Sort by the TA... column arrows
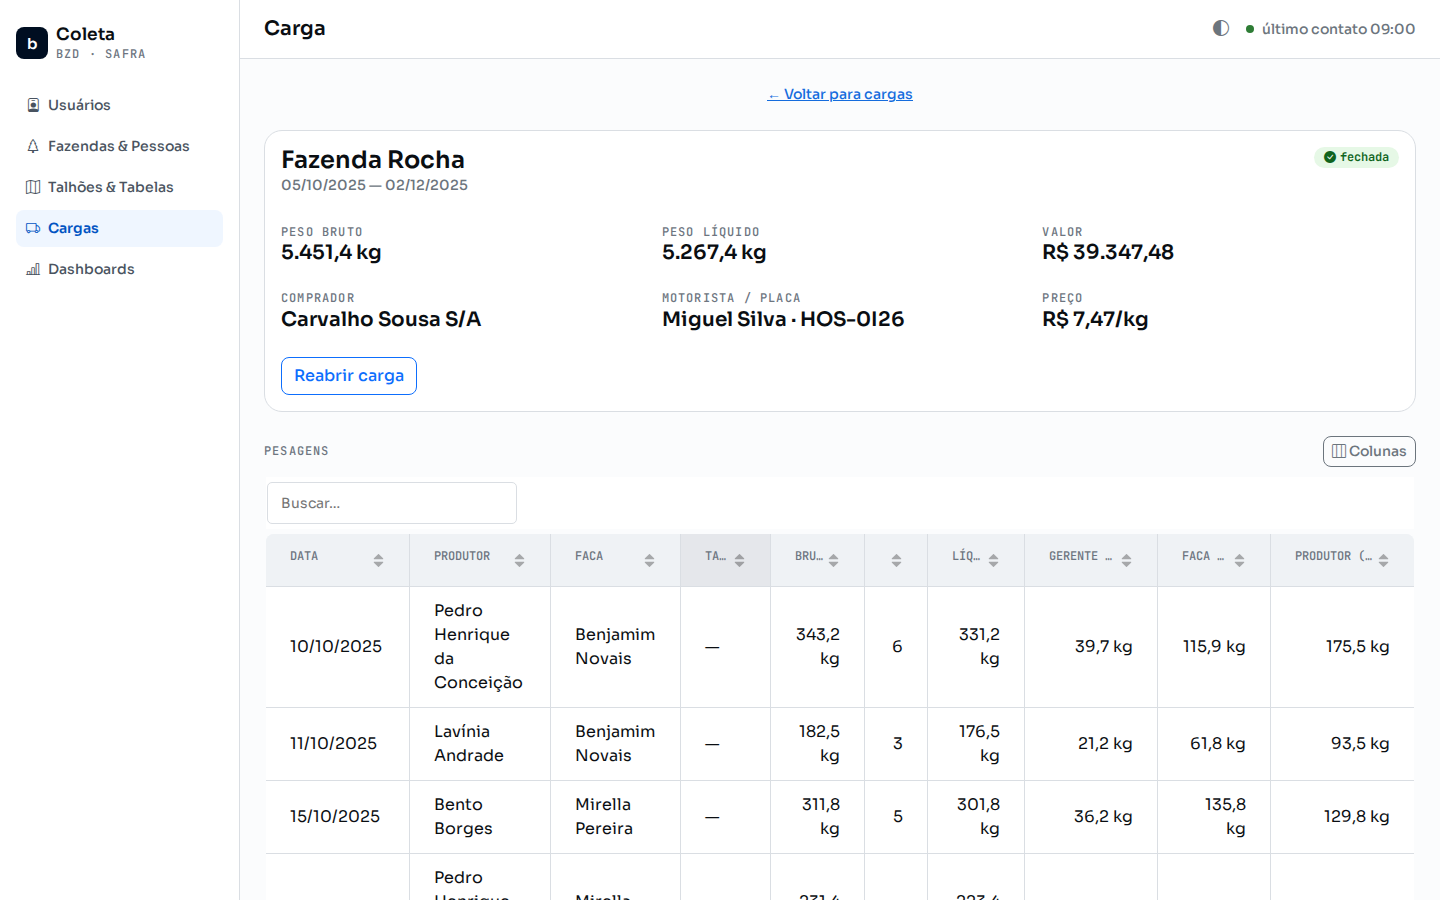This screenshot has width=1440, height=900. [x=739, y=560]
